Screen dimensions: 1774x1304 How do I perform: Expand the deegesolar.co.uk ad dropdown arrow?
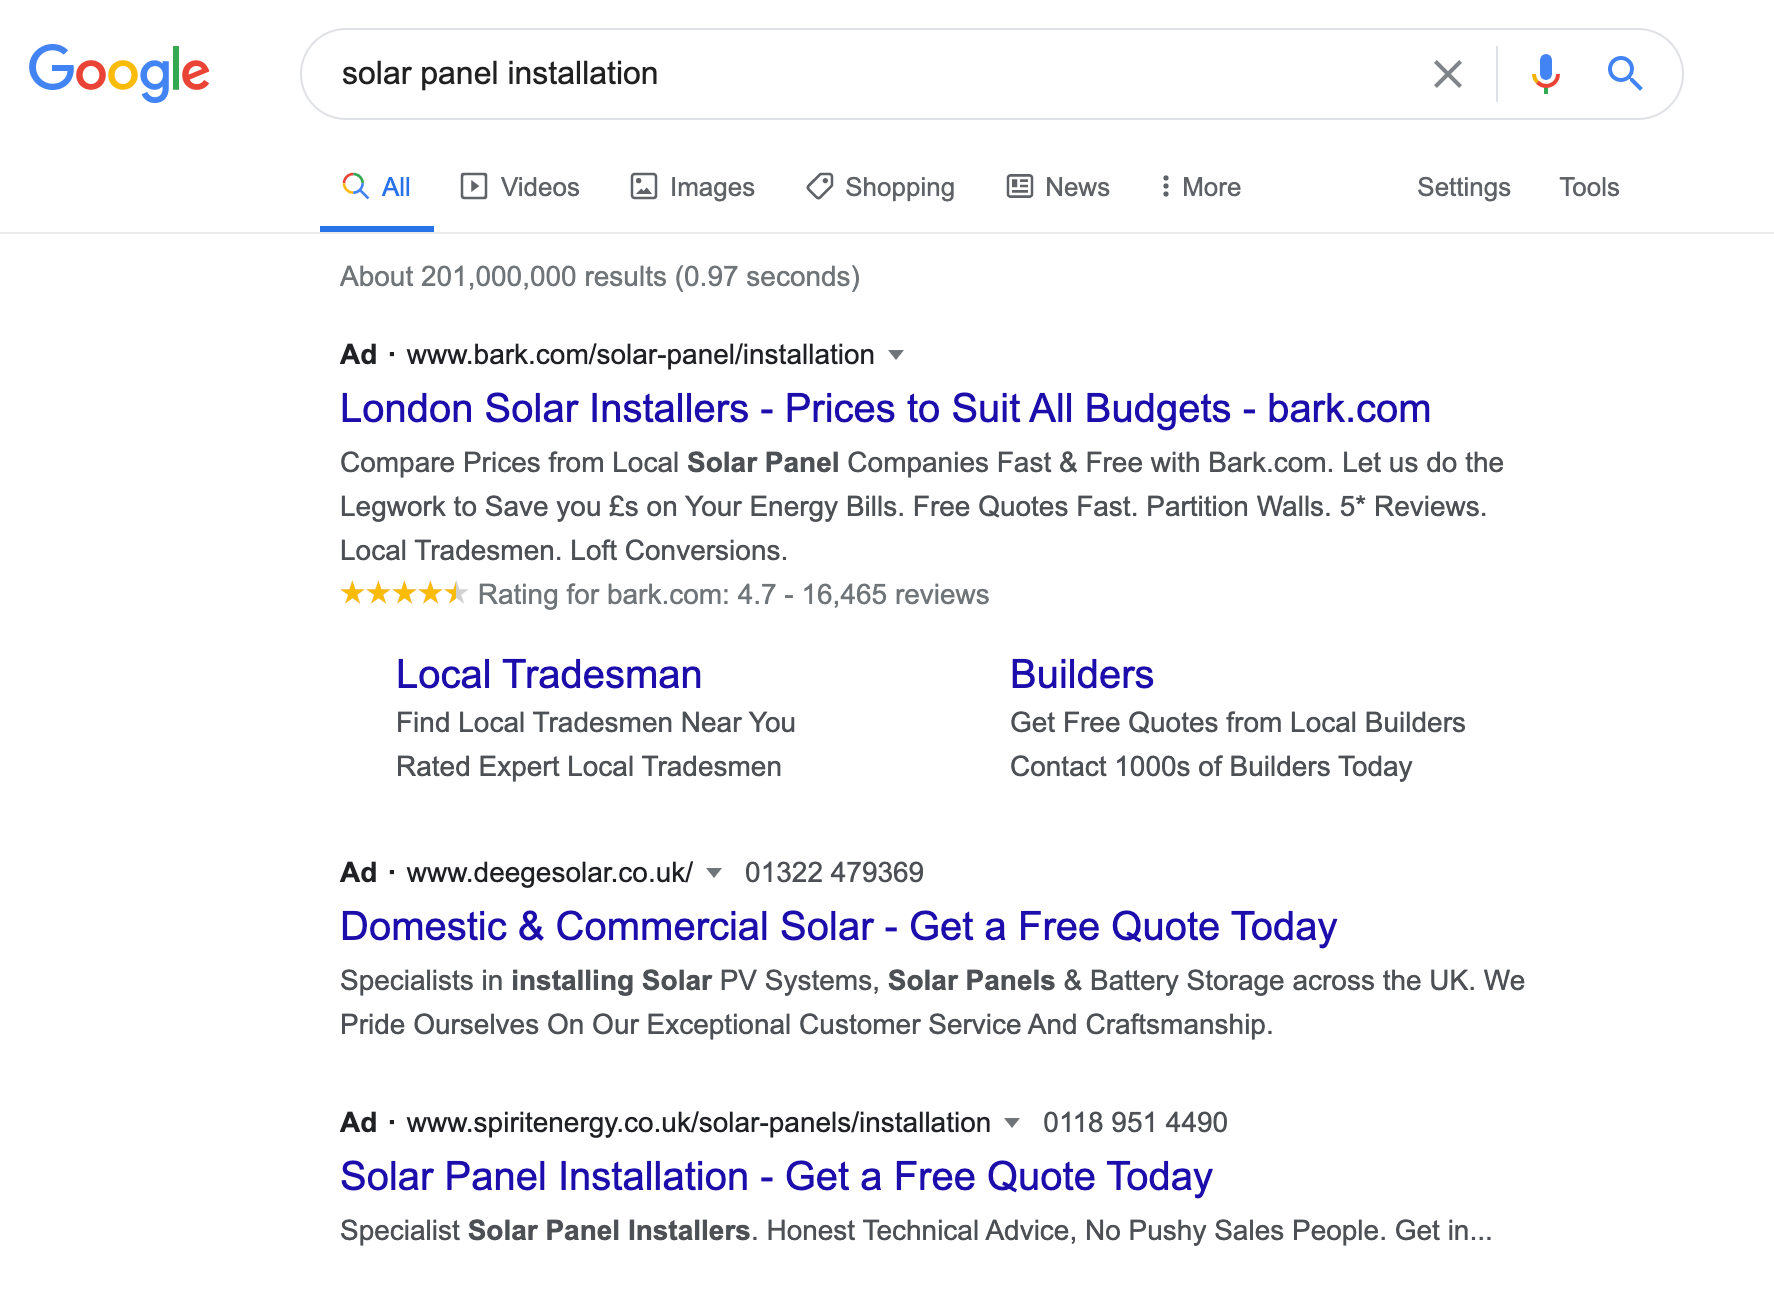pyautogui.click(x=714, y=873)
